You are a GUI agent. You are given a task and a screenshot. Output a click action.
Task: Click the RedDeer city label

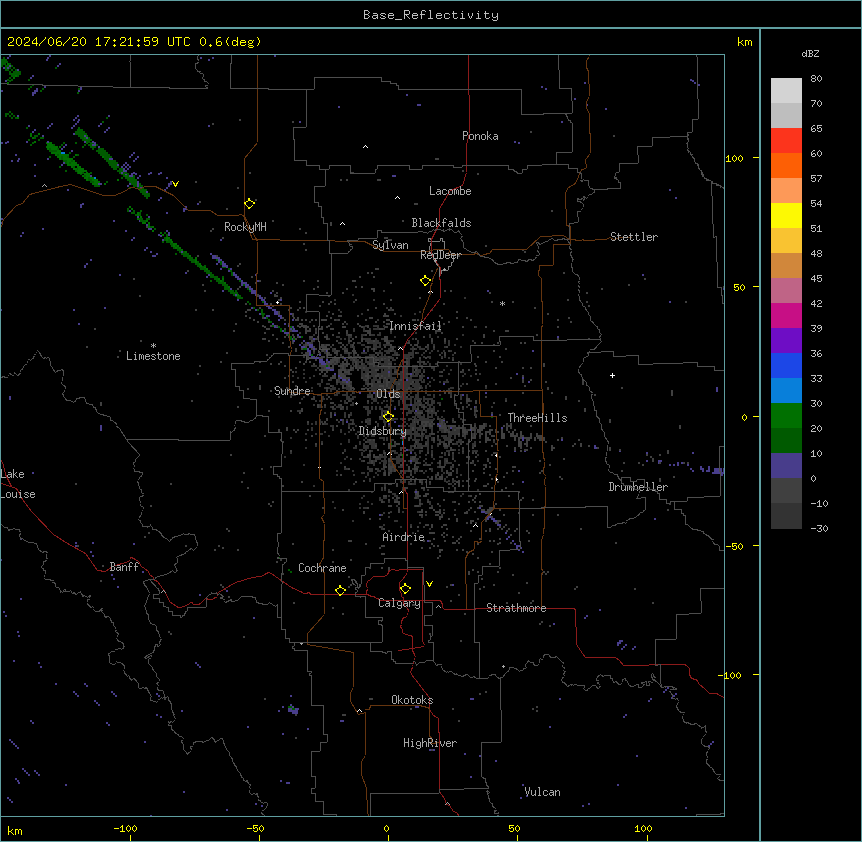[x=440, y=255]
